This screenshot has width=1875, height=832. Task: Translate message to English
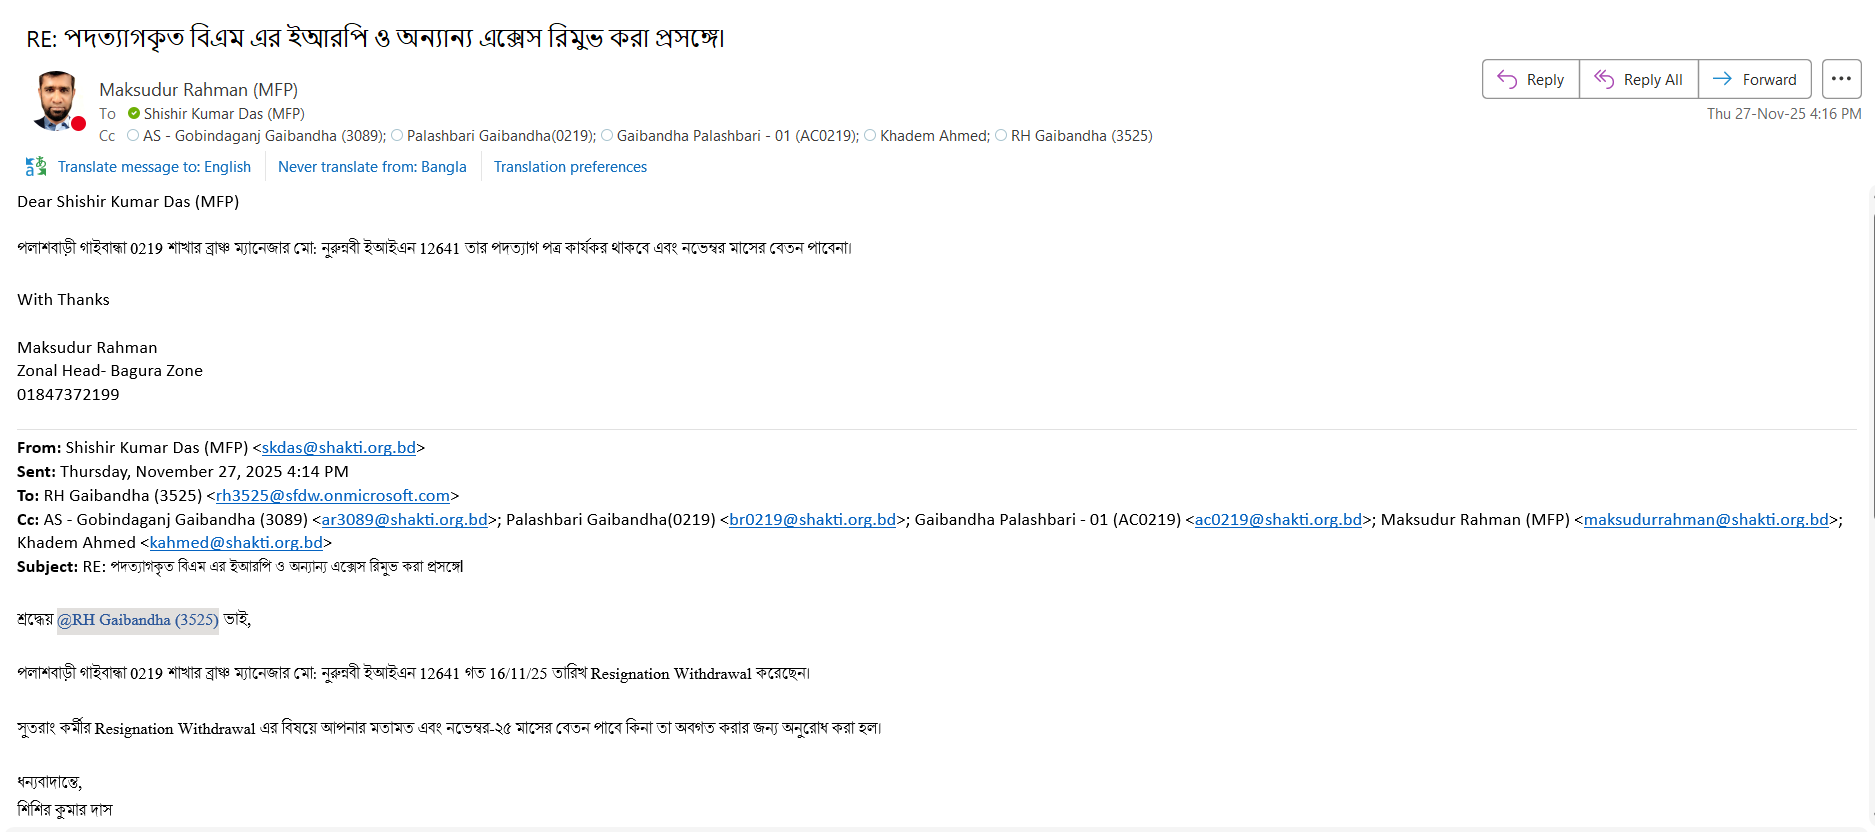(x=154, y=167)
